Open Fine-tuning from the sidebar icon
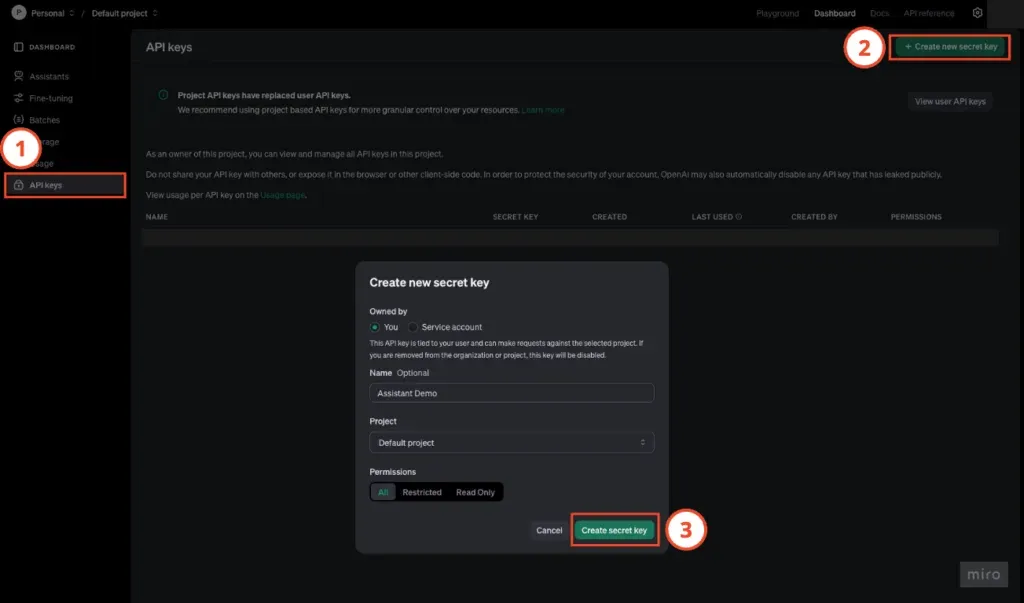1024x603 pixels. click(18, 97)
